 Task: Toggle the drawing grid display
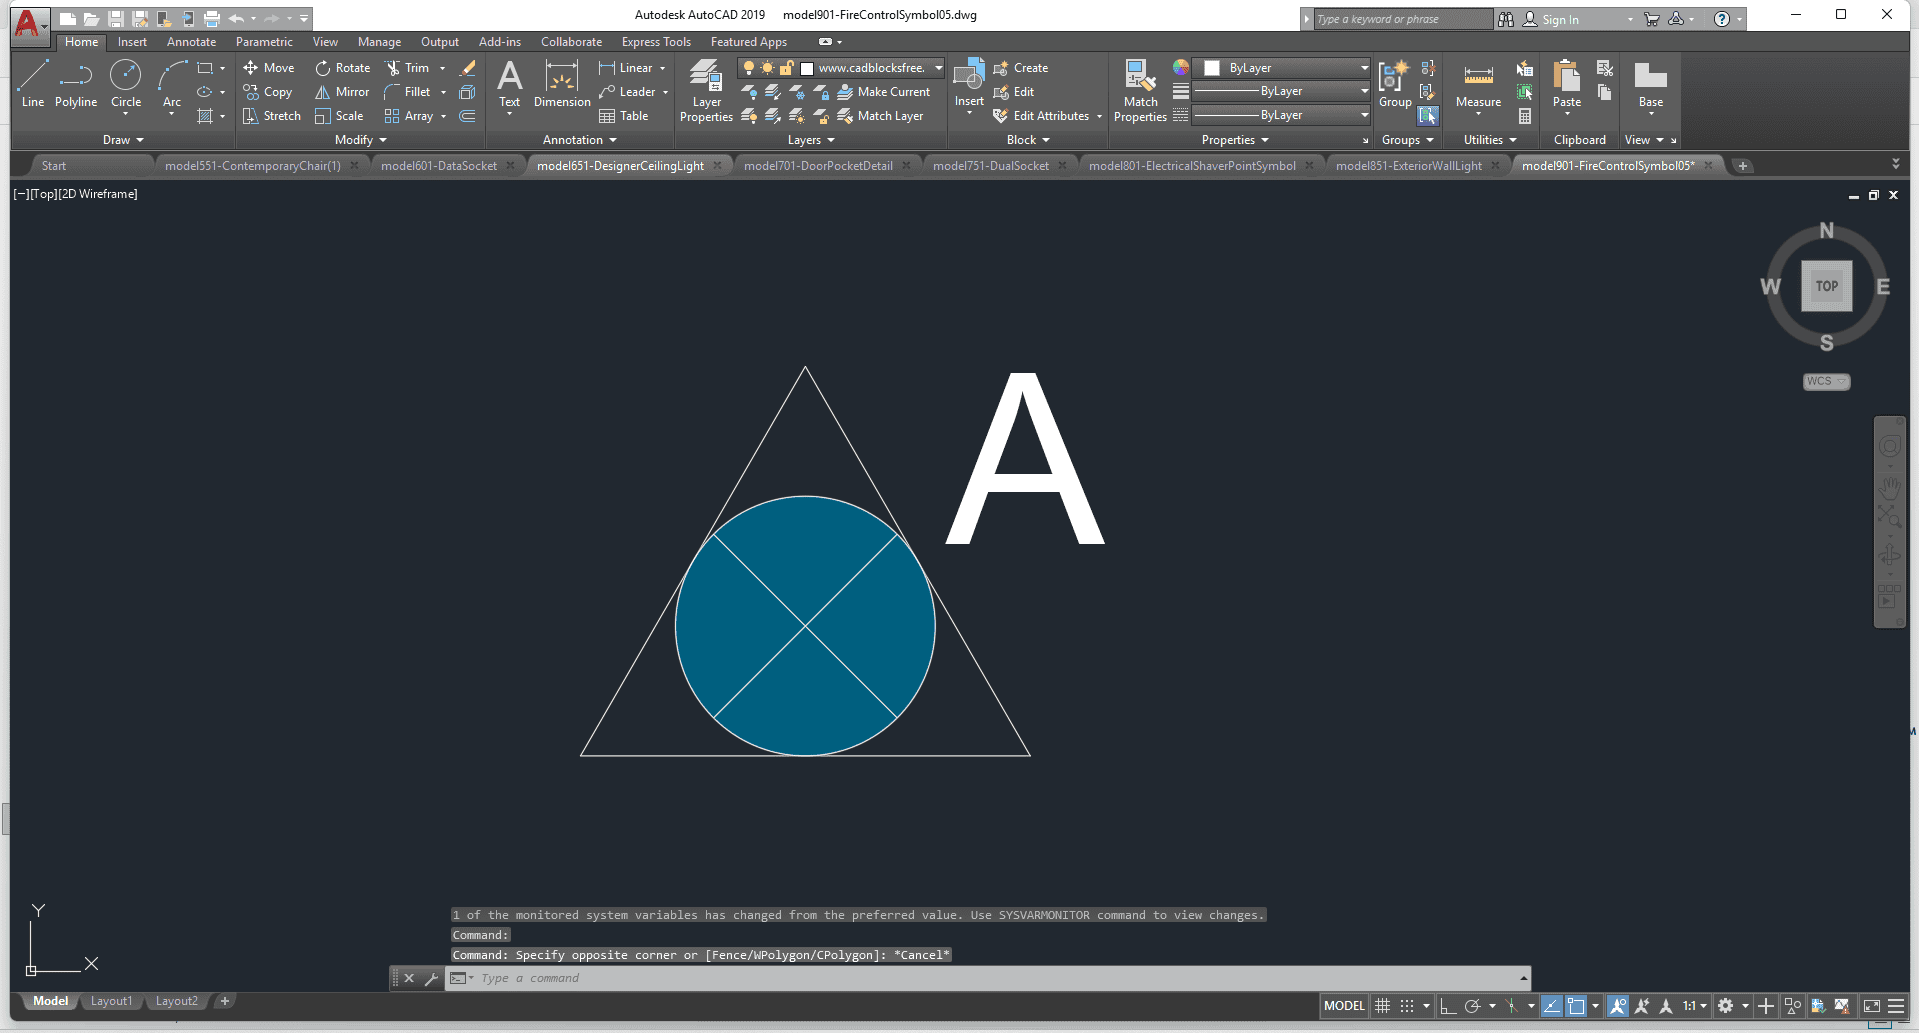point(1382,1006)
